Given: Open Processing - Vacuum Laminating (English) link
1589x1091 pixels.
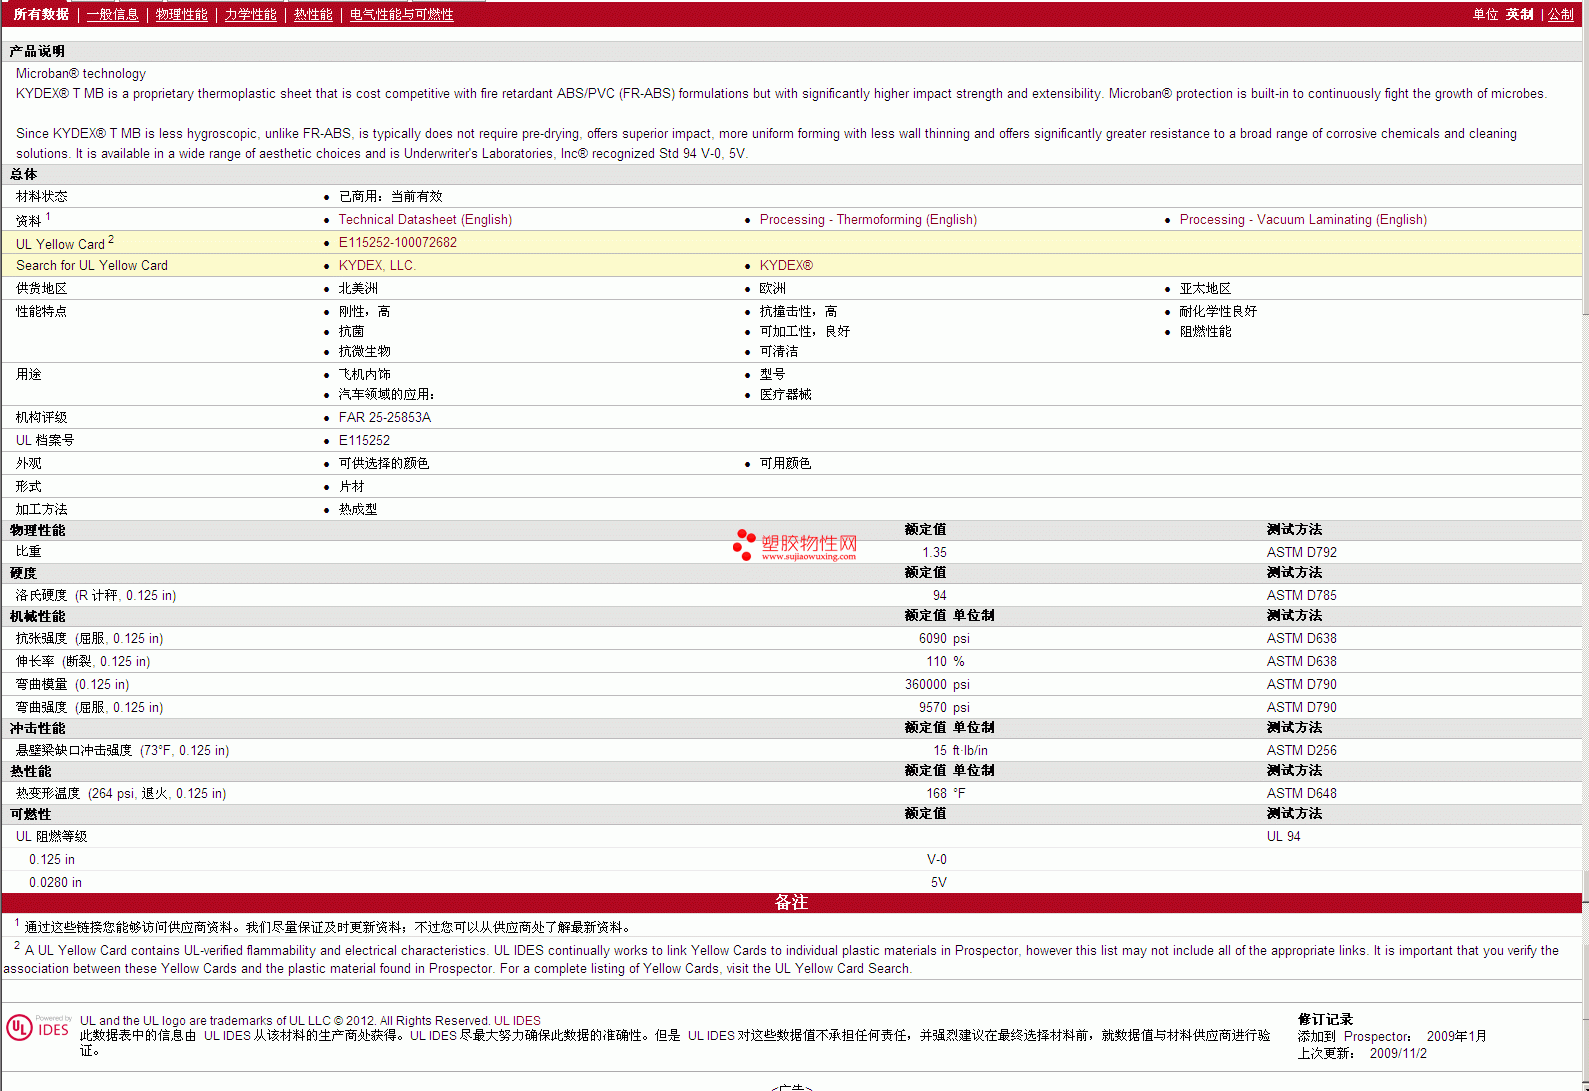Looking at the screenshot, I should 1303,219.
